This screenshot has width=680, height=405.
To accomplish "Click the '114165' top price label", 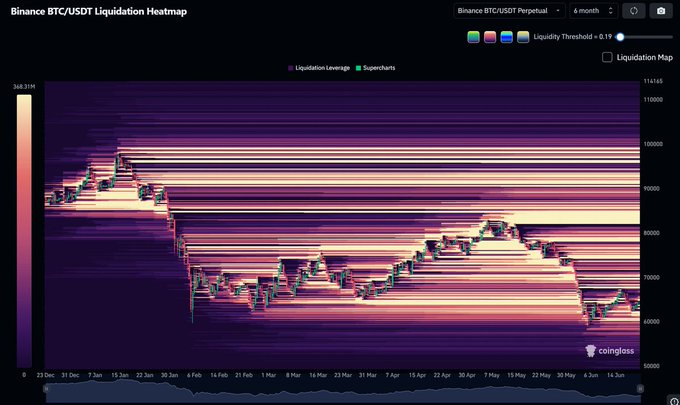I will click(x=653, y=81).
